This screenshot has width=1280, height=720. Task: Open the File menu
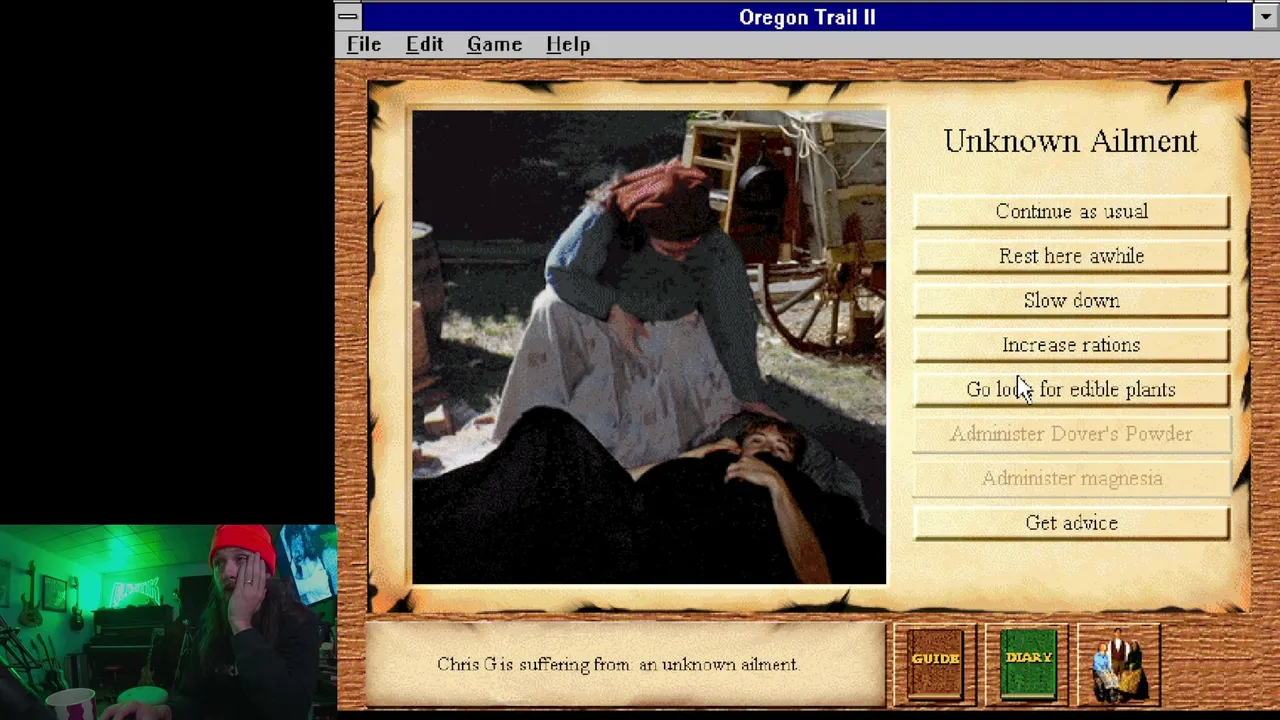[x=364, y=45]
